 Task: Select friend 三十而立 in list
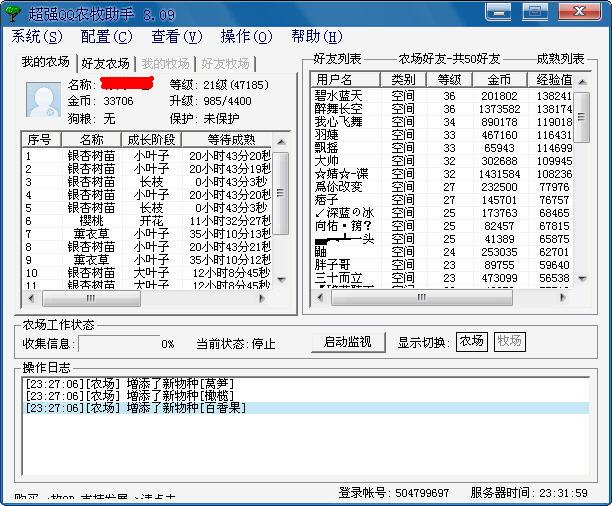[443, 278]
